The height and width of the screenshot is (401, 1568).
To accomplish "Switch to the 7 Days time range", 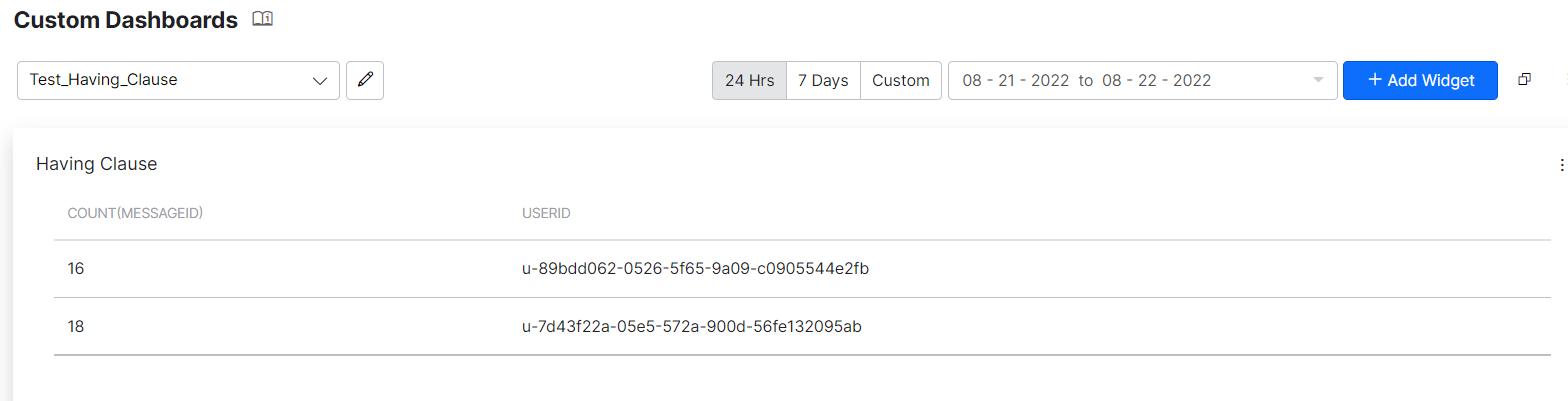I will (x=823, y=80).
